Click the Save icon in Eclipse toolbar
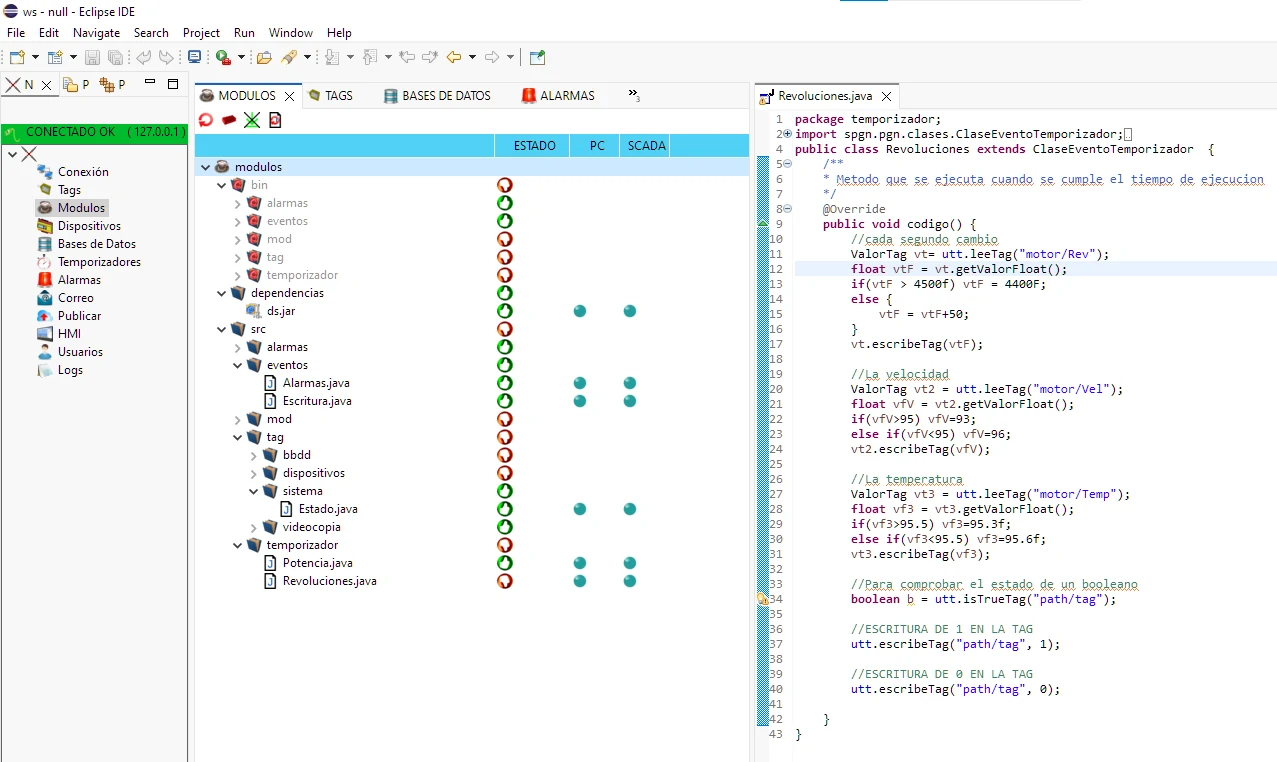Viewport: 1277px width, 762px height. 92,57
